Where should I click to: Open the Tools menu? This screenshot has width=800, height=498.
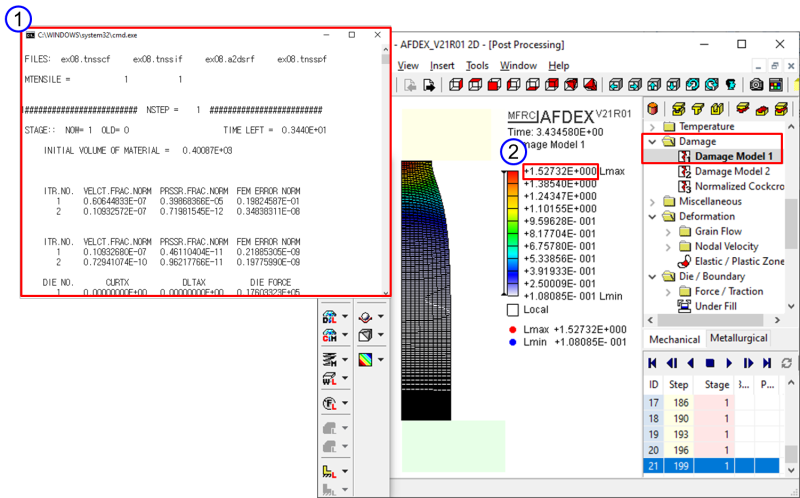pos(477,65)
